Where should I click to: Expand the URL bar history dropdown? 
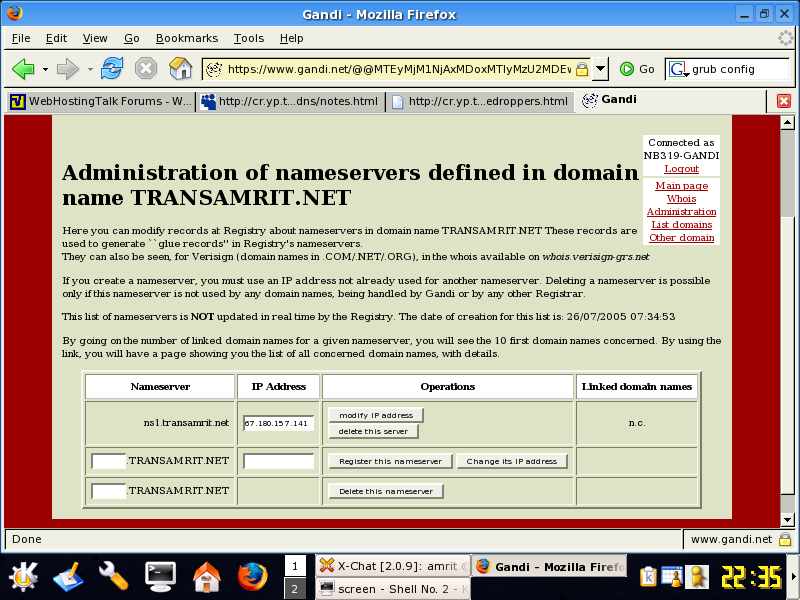[x=601, y=69]
